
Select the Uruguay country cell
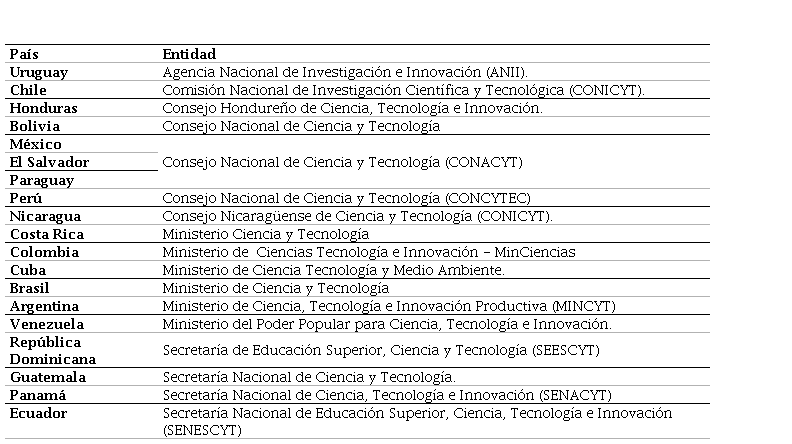click(x=39, y=72)
